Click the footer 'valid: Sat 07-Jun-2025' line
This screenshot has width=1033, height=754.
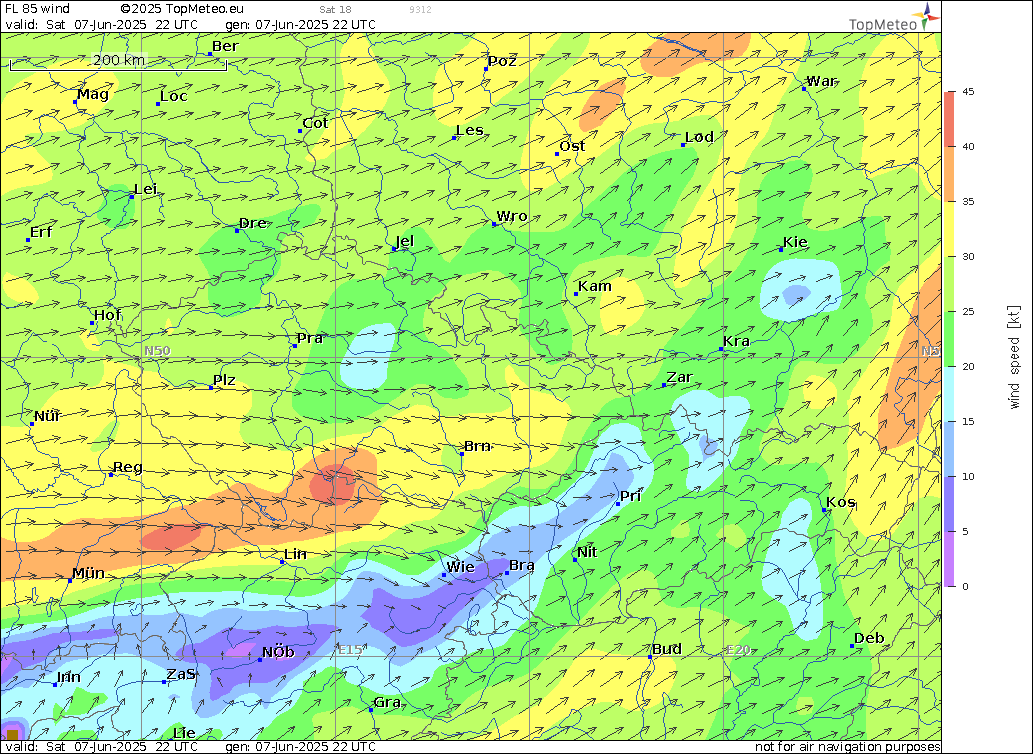101,747
